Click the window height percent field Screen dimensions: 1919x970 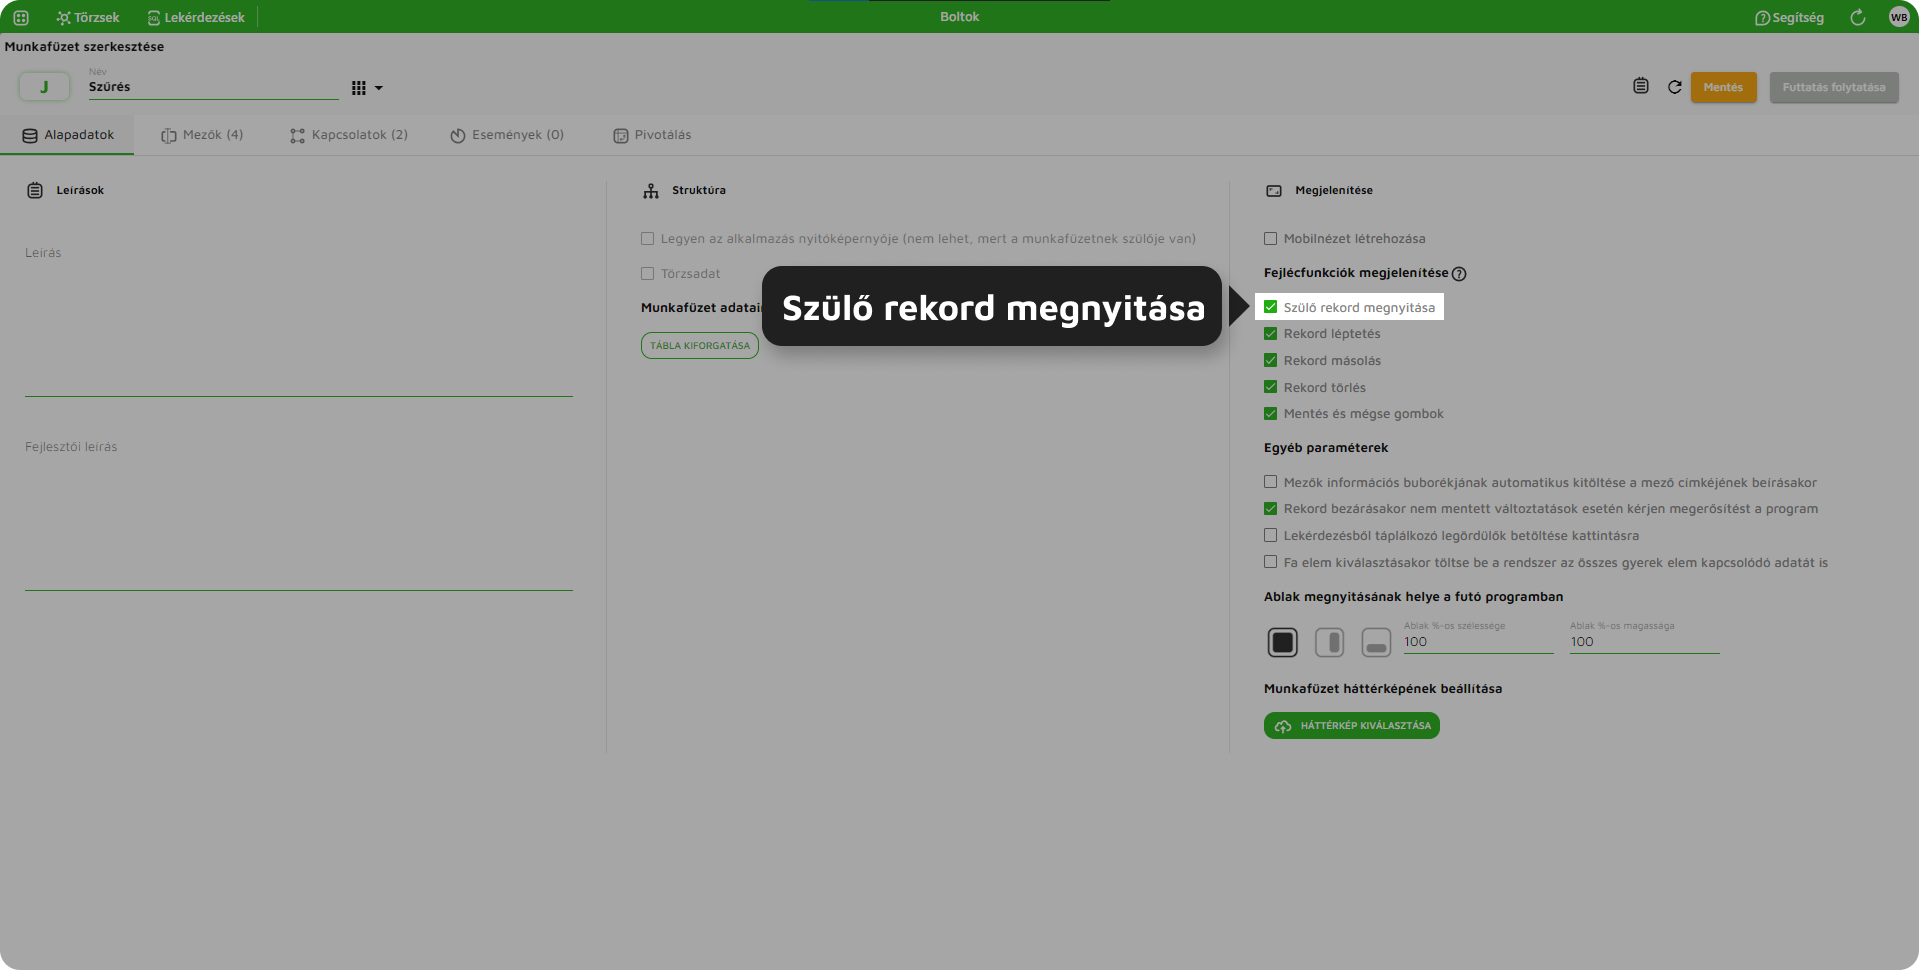click(1644, 642)
